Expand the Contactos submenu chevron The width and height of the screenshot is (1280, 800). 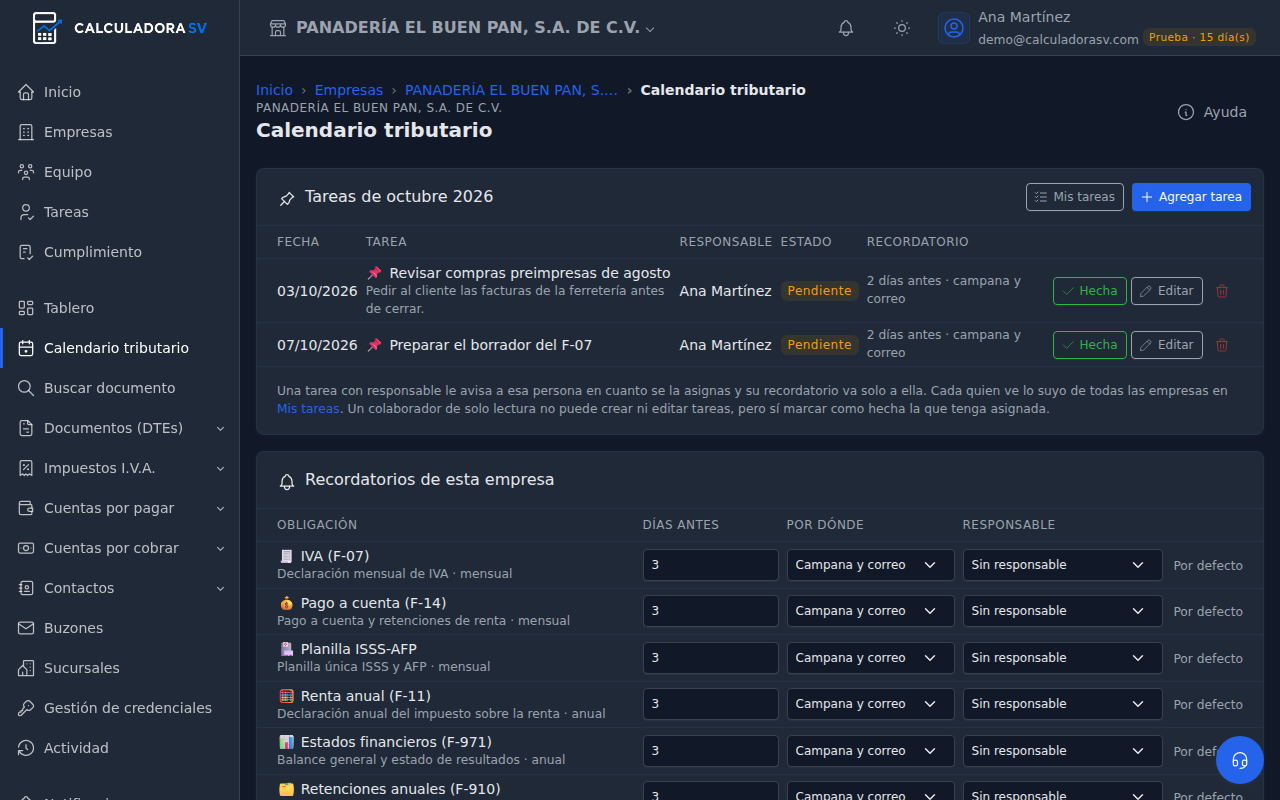click(x=220, y=589)
